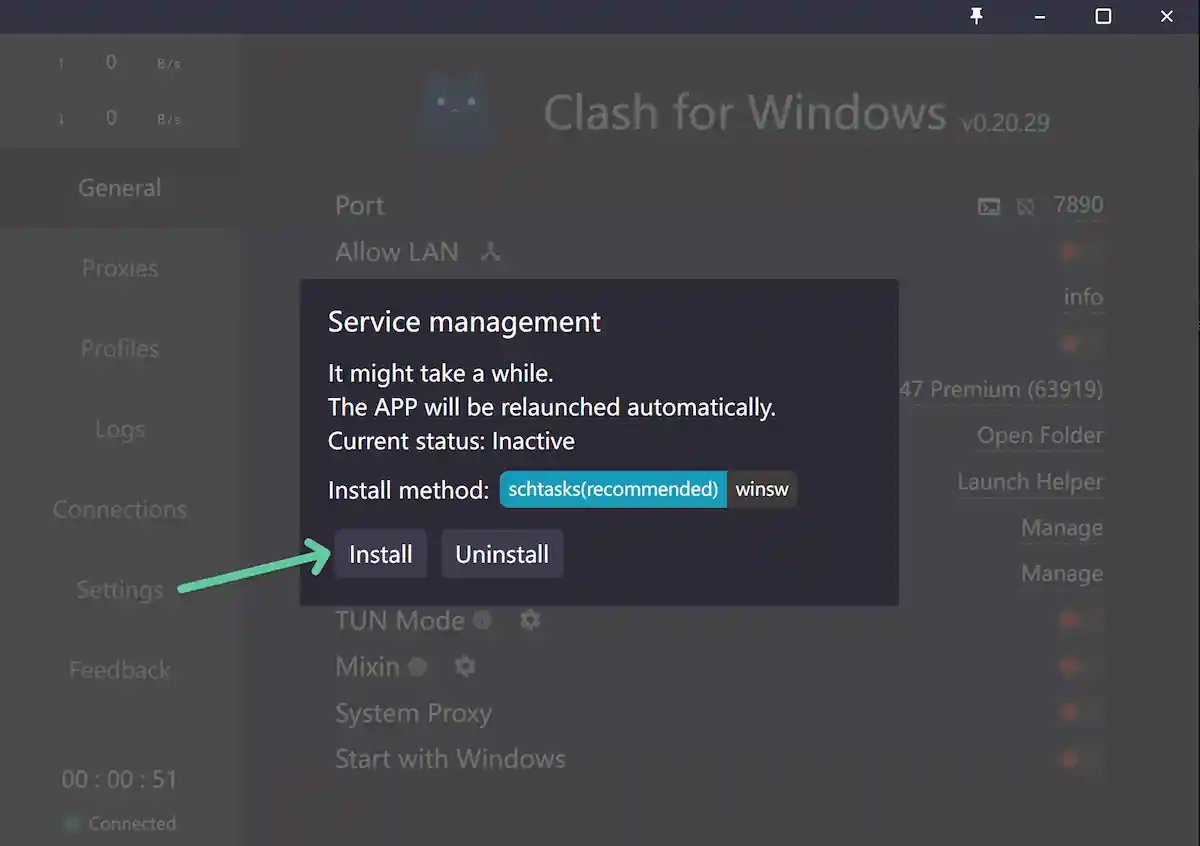The width and height of the screenshot is (1200, 846).
Task: Click the Manage link under Launch Helper
Action: click(1062, 528)
